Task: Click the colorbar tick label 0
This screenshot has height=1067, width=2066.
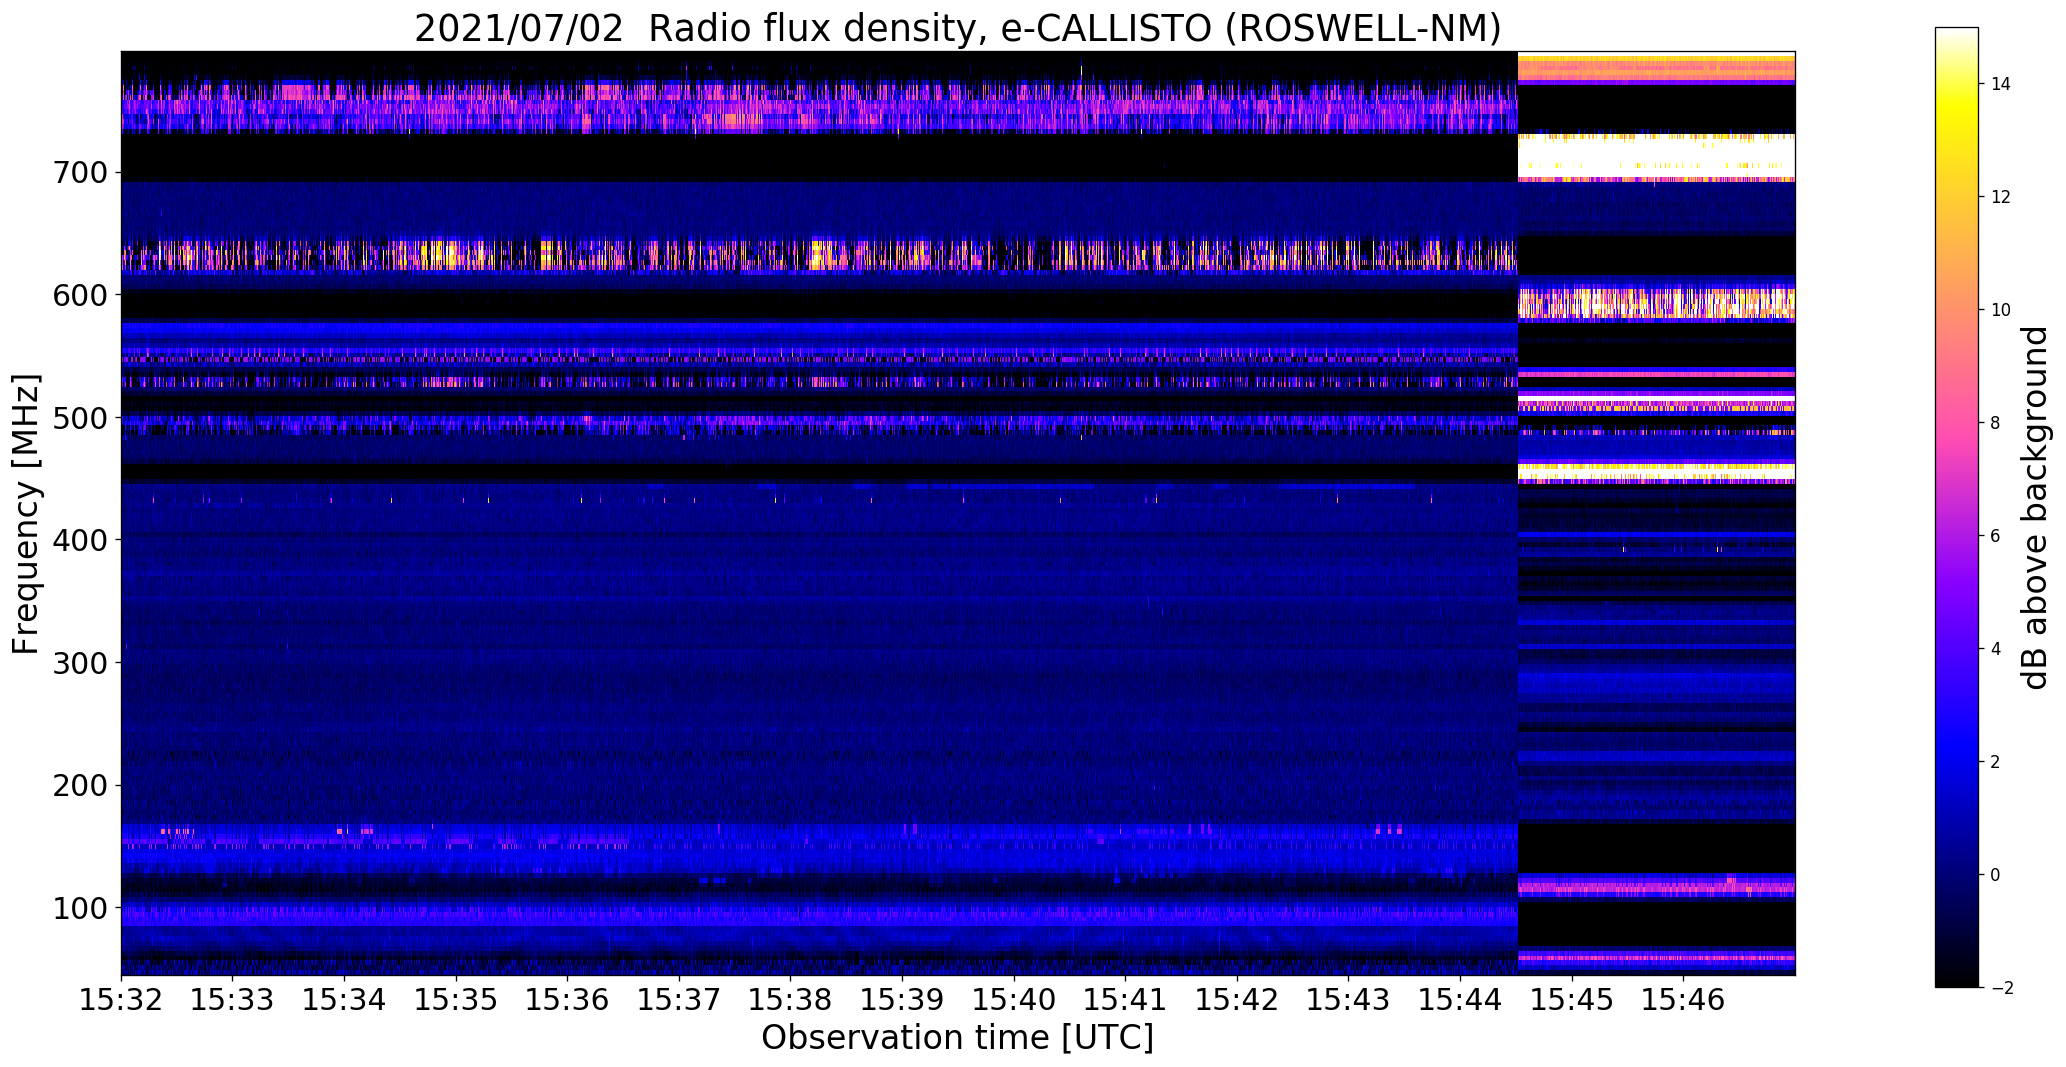Action: [1996, 875]
